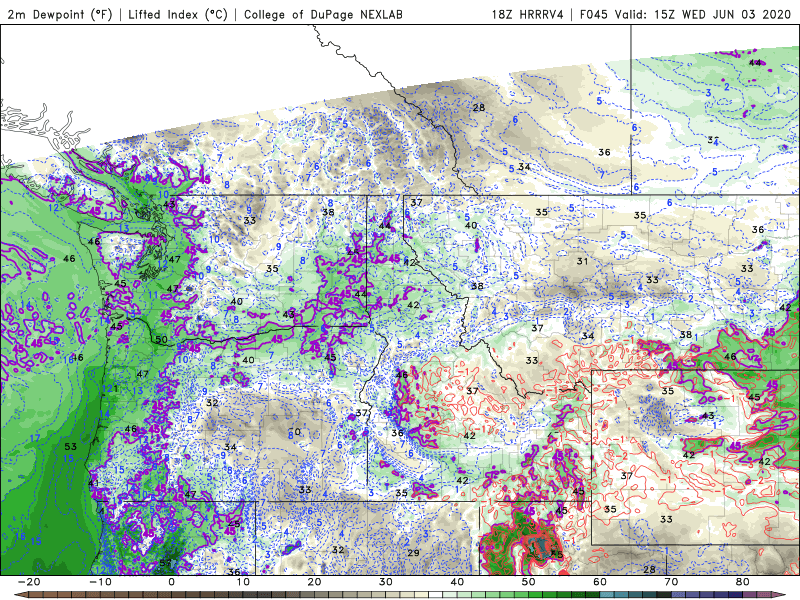The image size is (800, 600).
Task: Click the "20" color scale label
Action: (314, 582)
